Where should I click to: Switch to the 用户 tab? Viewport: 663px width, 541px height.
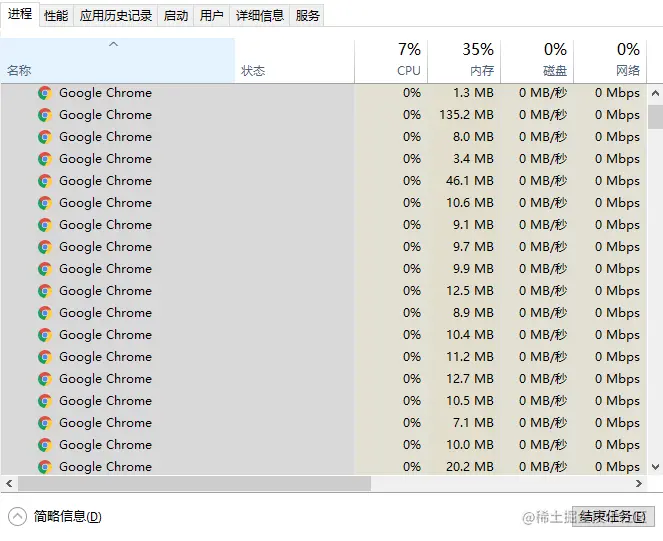tap(211, 16)
